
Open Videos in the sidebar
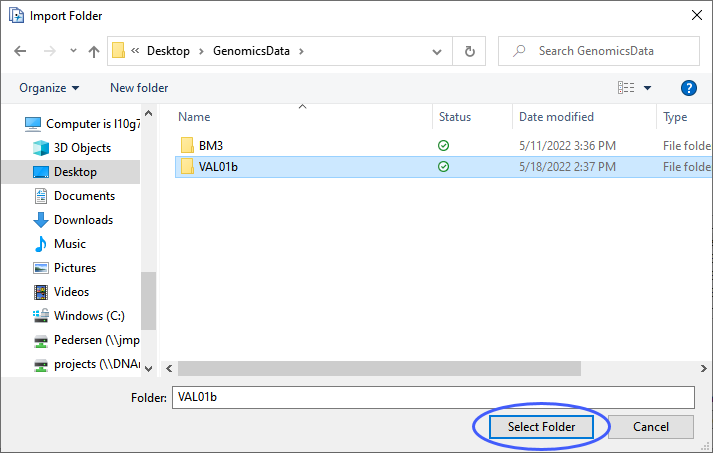(61, 292)
